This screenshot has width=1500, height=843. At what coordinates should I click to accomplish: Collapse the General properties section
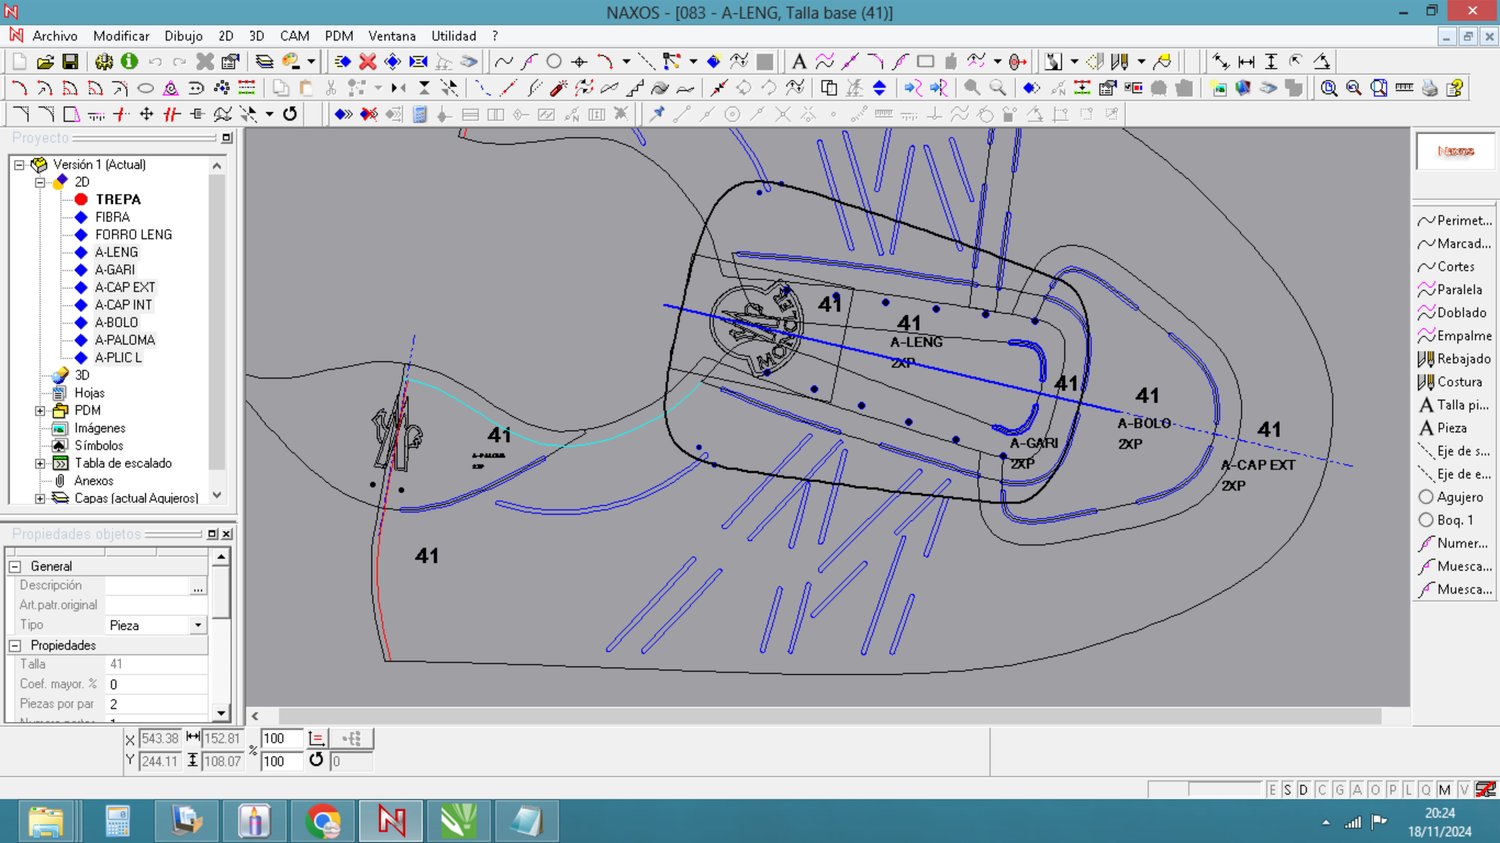point(15,566)
